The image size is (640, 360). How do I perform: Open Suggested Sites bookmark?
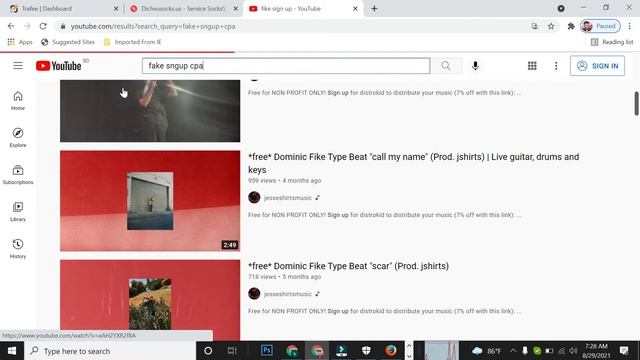coord(68,42)
